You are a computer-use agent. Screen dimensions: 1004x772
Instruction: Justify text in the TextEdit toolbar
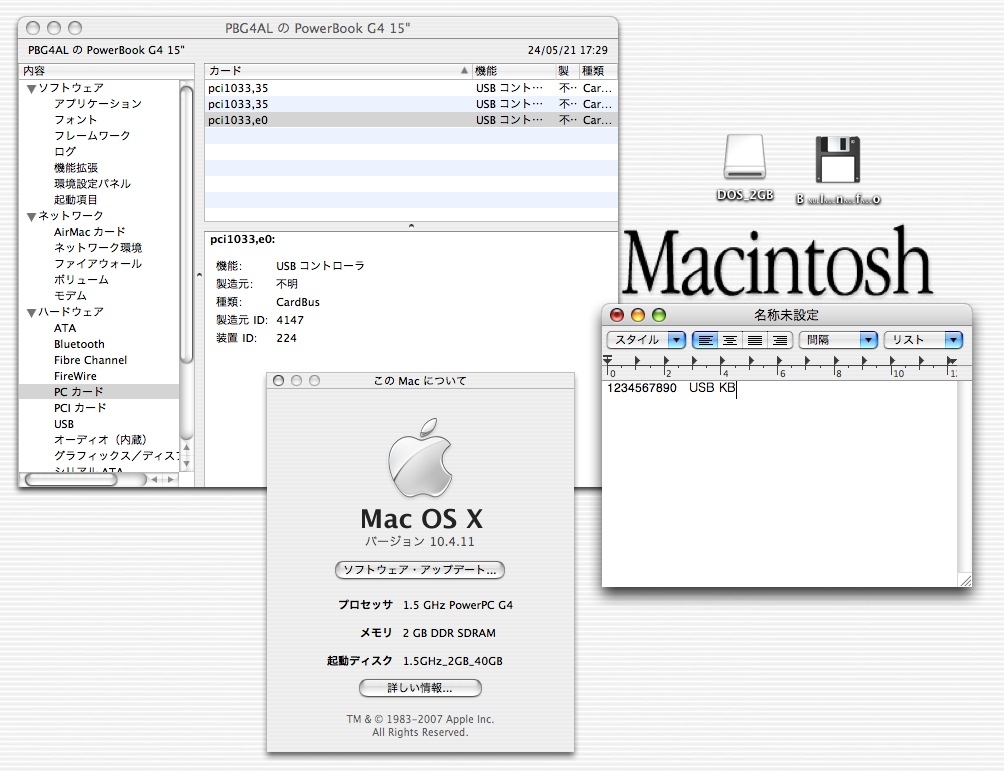point(755,340)
